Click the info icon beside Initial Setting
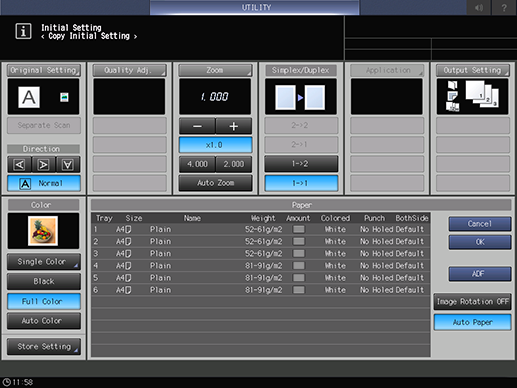Viewport: 517px width, 388px height. pos(23,31)
